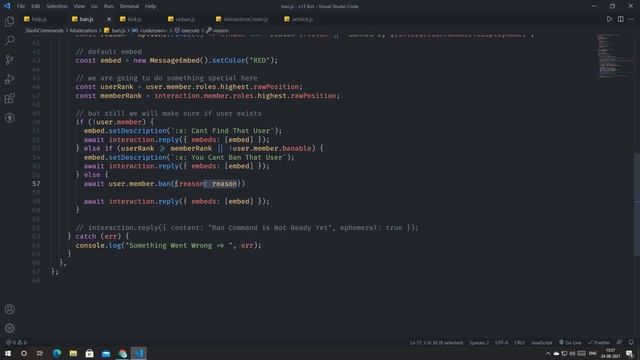Click line number 57 in gutter
This screenshot has width=640, height=360.
click(x=36, y=184)
